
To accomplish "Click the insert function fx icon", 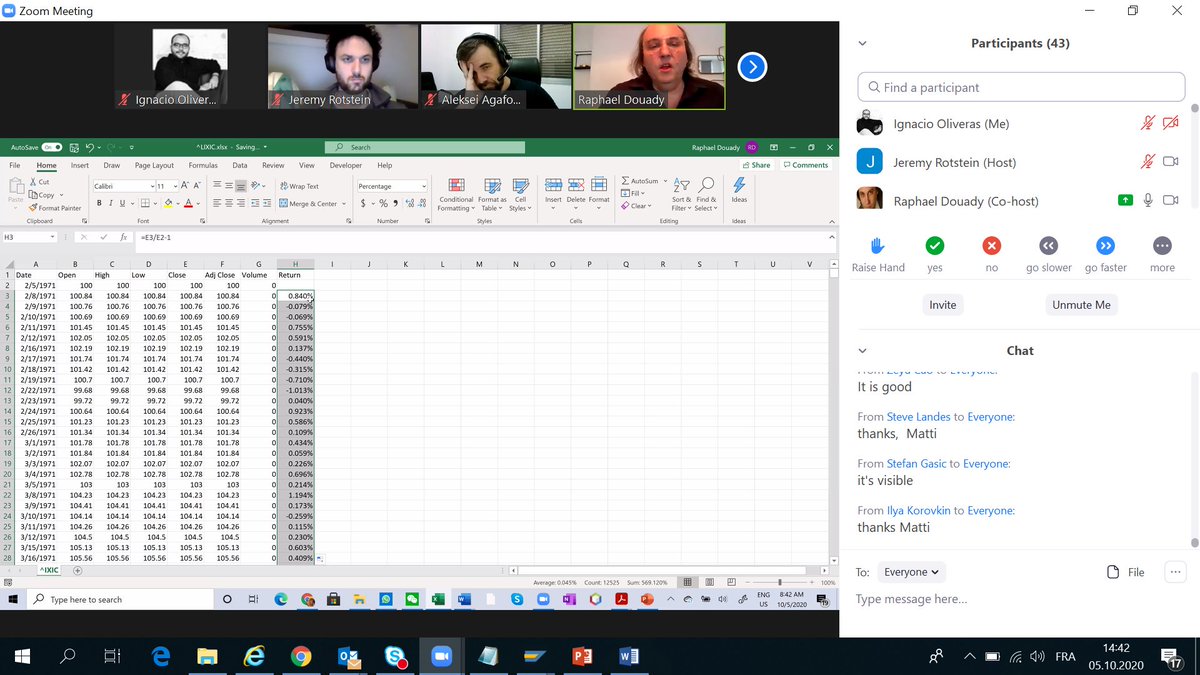I will click(x=122, y=237).
